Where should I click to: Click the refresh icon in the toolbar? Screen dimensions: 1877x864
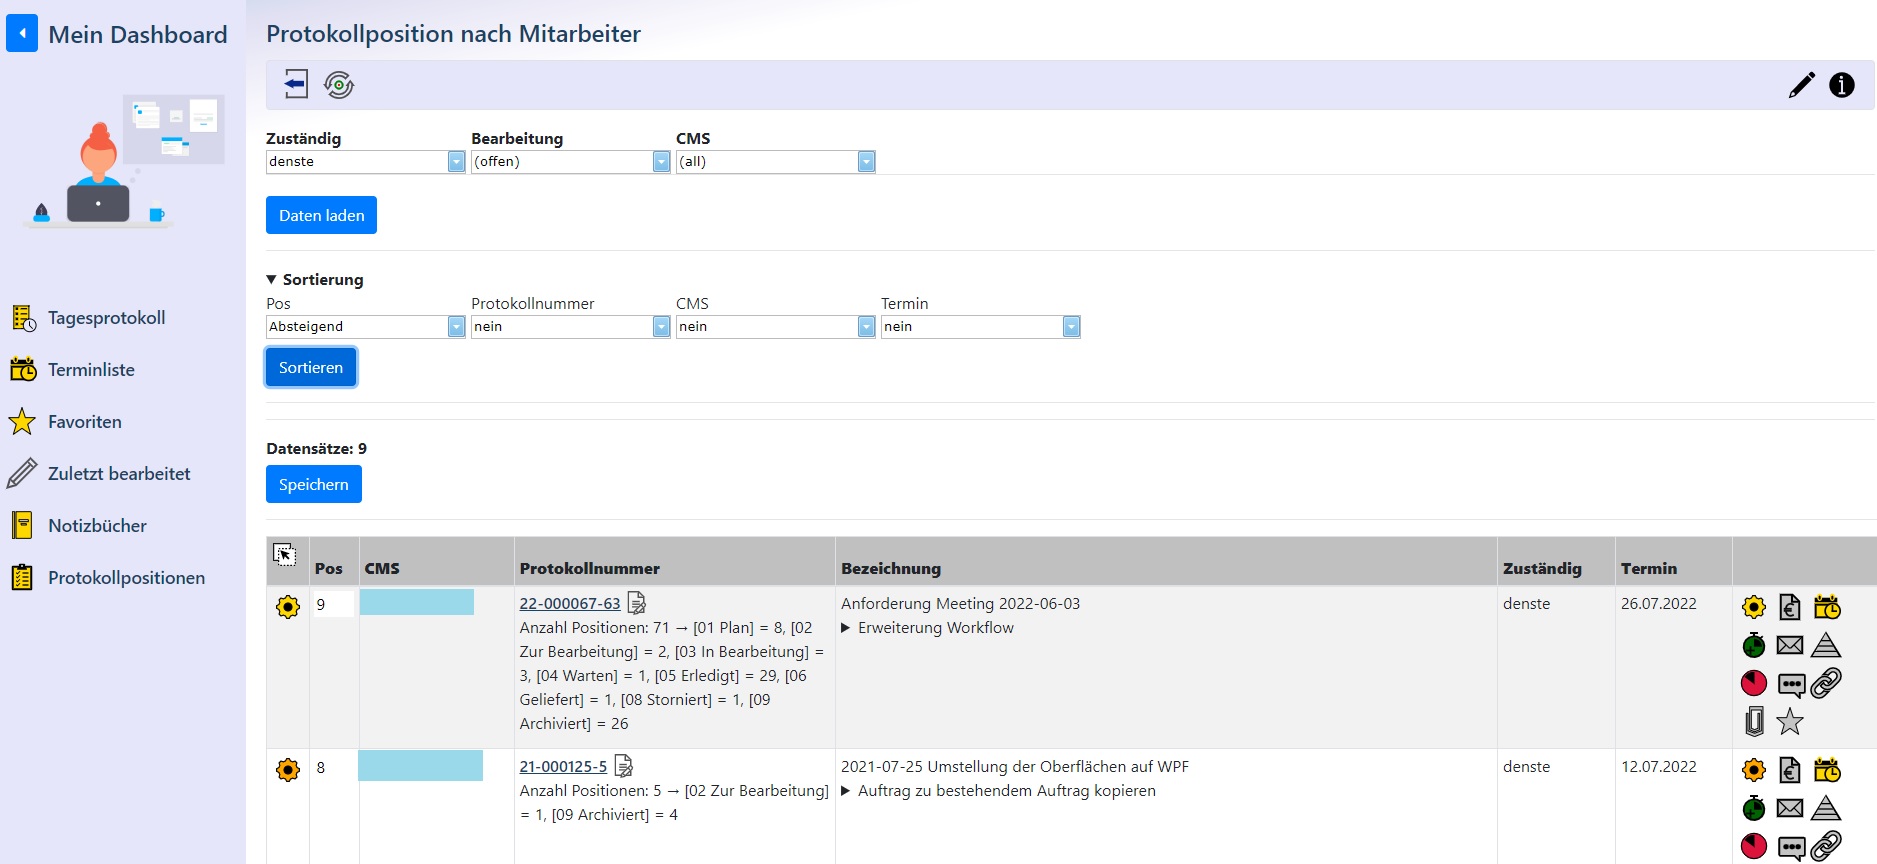click(339, 85)
